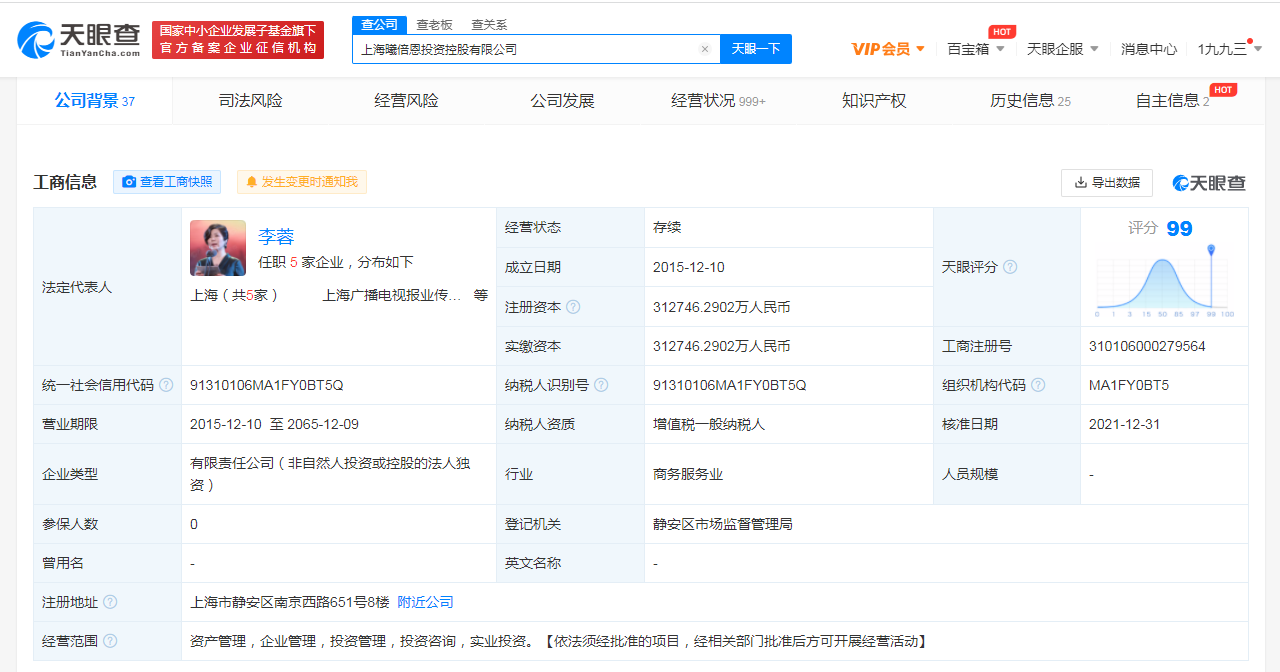The width and height of the screenshot is (1280, 672).
Task: Click the help icon next to 组织机构代码
Action: tap(1038, 385)
